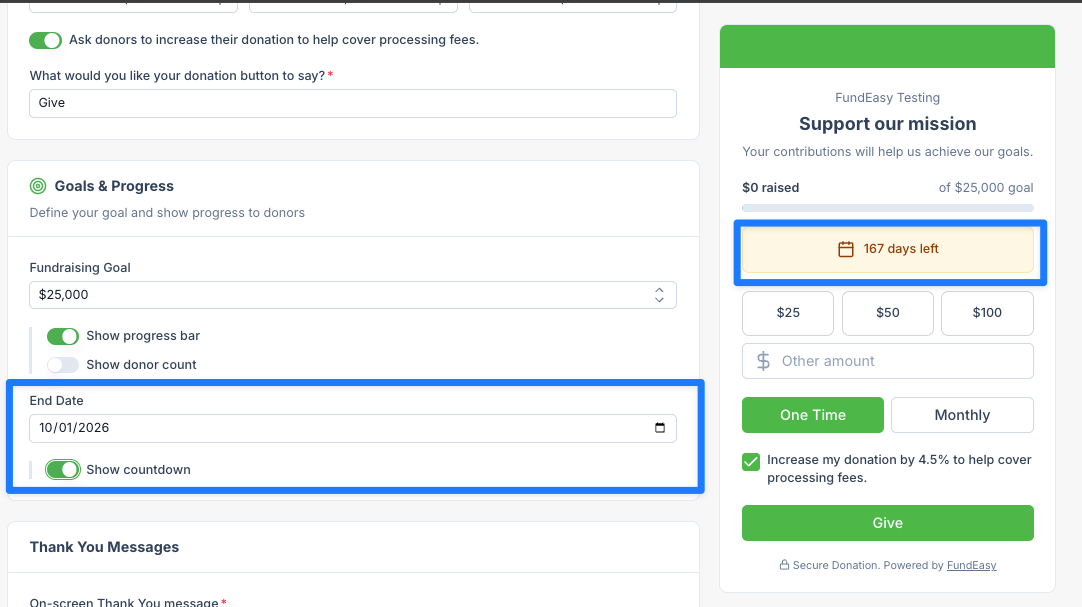Viewport: 1082px width, 607px height.
Task: Click the calendar icon beside 167 days left
Action: tap(845, 249)
